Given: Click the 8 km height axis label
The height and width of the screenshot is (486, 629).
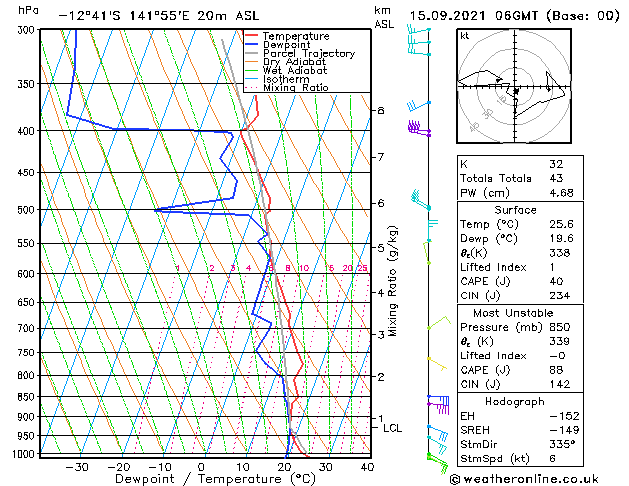Looking at the screenshot, I should 381,110.
